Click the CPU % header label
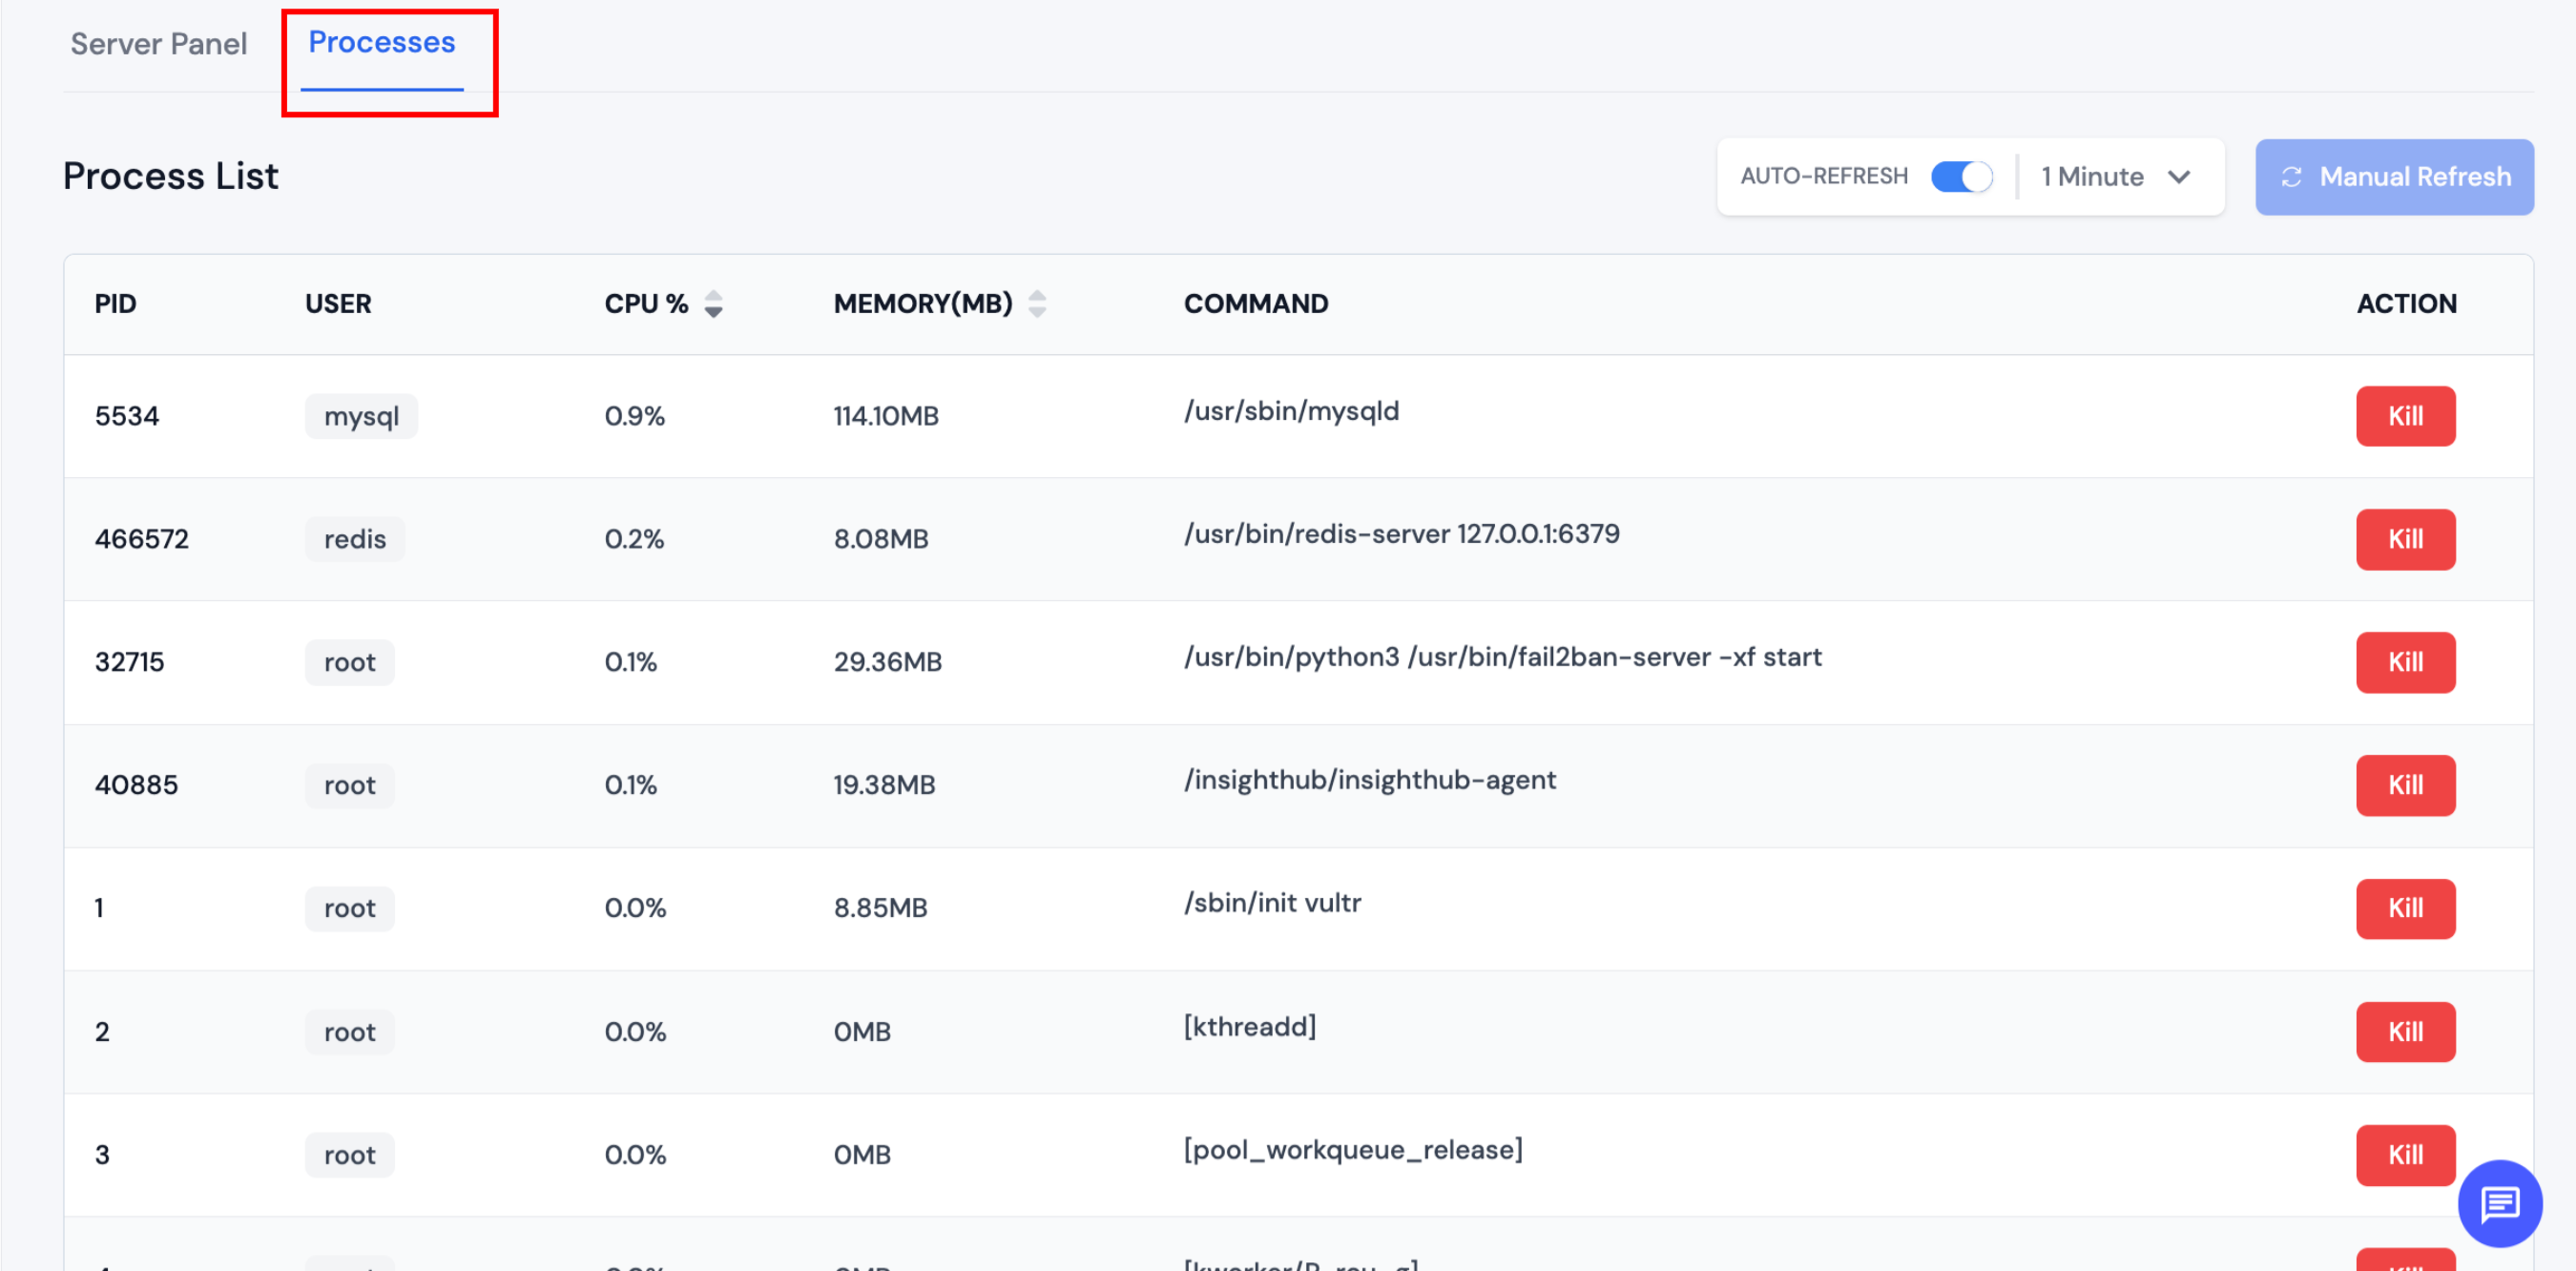Viewport: 2576px width, 1271px height. coord(646,304)
